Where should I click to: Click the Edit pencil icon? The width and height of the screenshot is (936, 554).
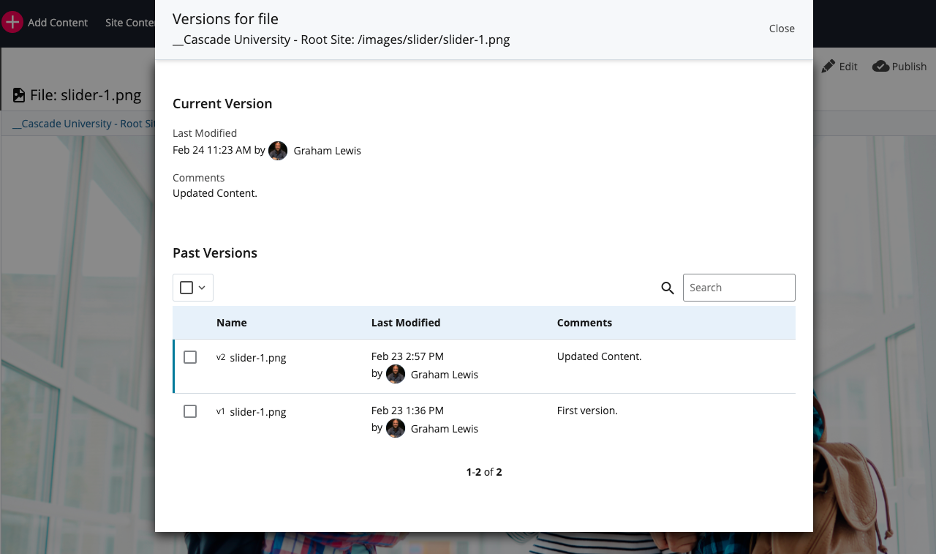click(x=828, y=66)
